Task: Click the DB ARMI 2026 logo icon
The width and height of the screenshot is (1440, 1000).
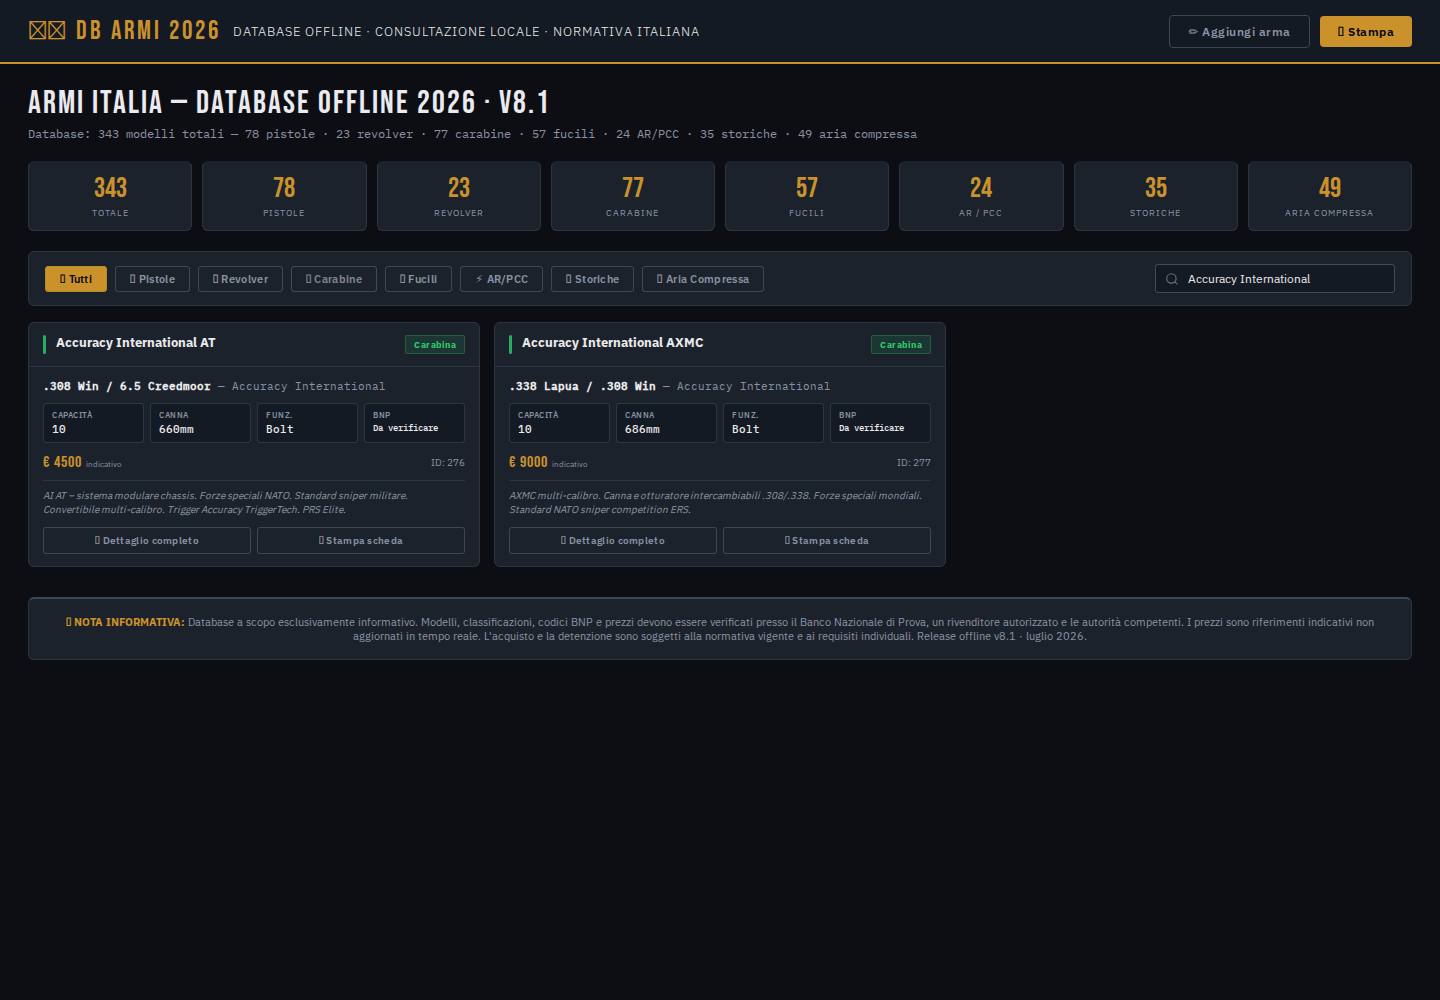Action: pos(47,30)
